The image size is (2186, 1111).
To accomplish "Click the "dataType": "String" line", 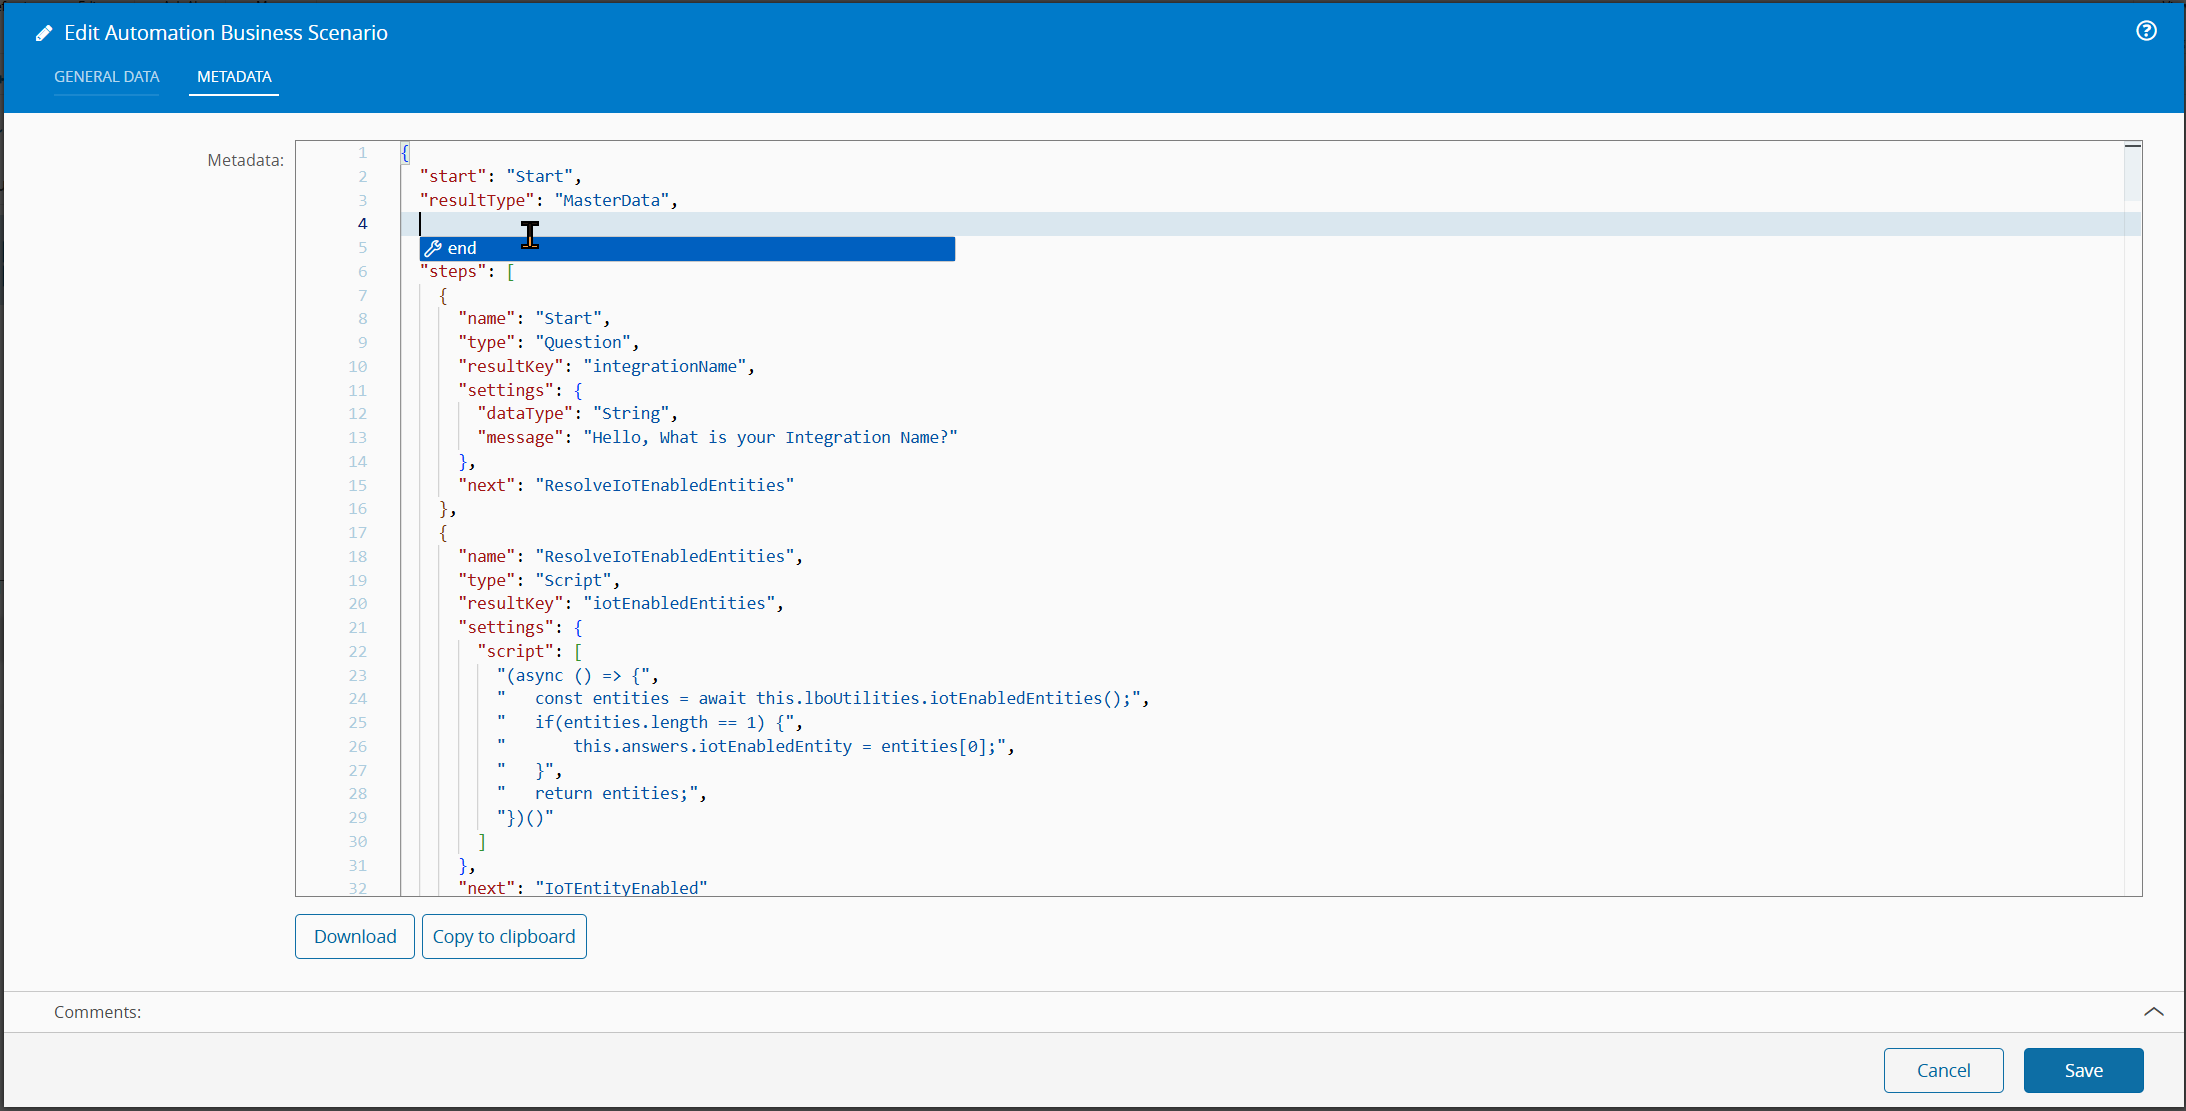I will click(x=577, y=413).
